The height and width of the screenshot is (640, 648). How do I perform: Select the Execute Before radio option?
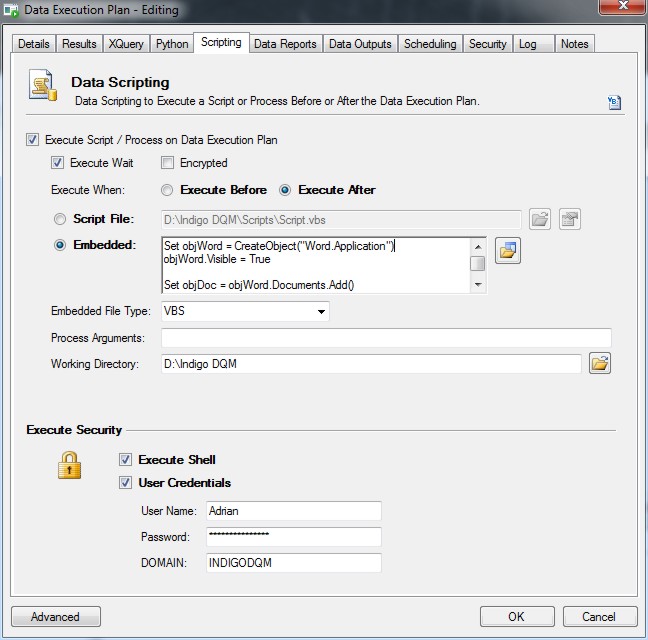coord(167,190)
